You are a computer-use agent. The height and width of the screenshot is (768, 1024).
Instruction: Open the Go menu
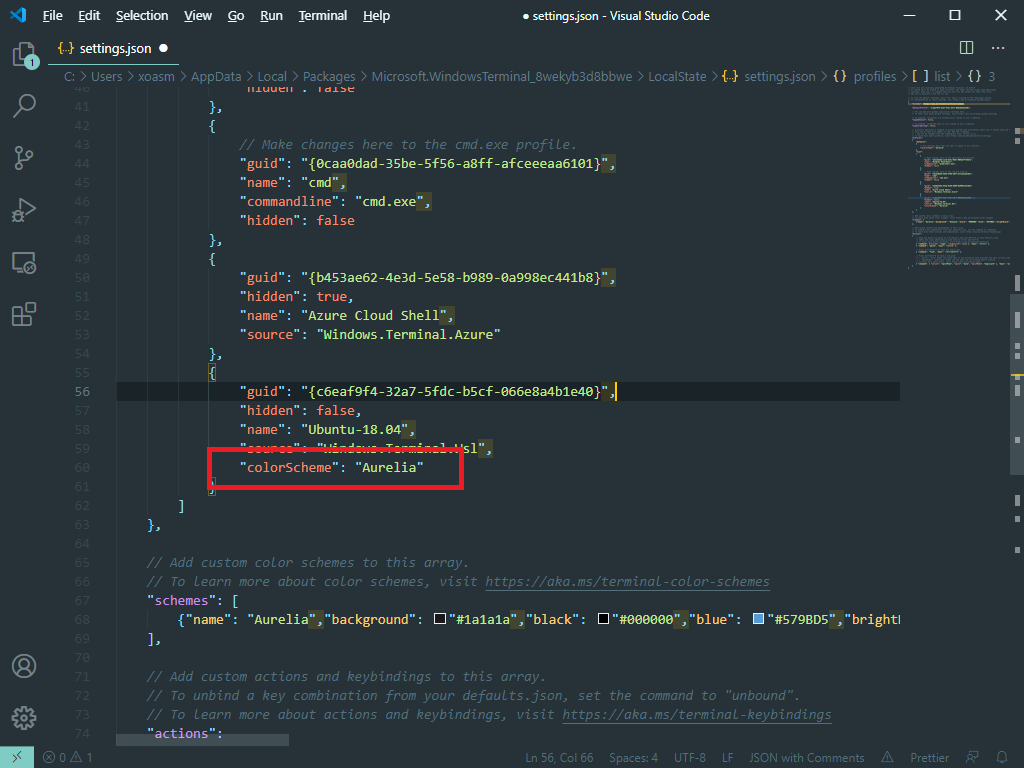point(236,16)
